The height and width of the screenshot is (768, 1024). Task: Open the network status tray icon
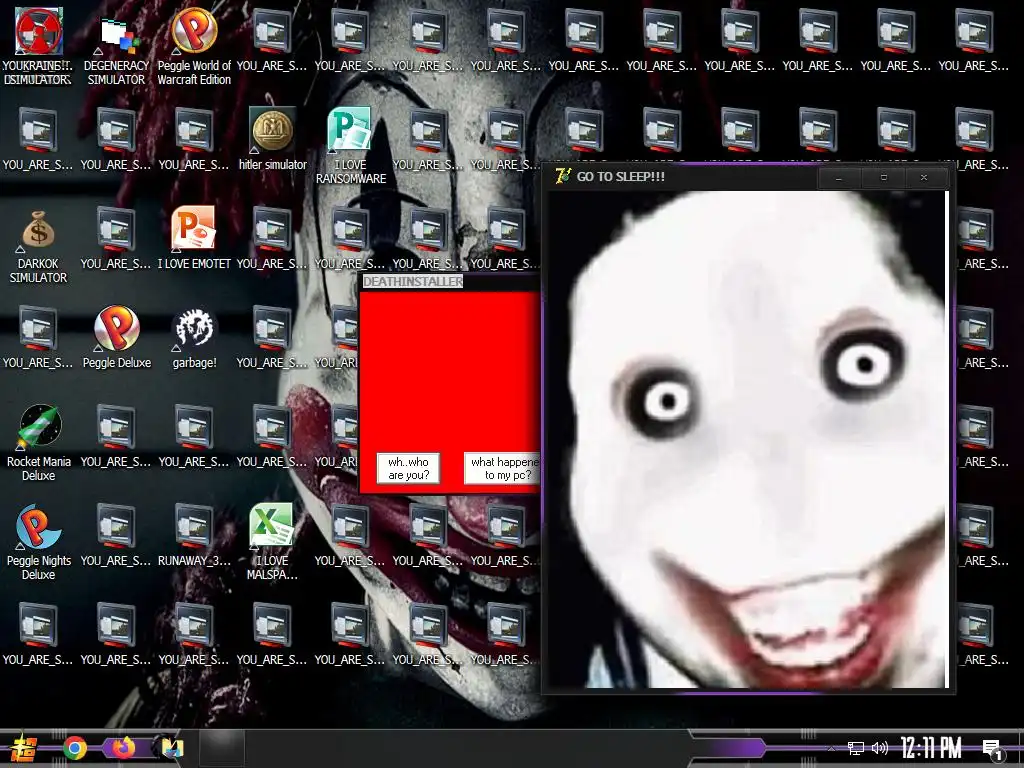tap(856, 748)
